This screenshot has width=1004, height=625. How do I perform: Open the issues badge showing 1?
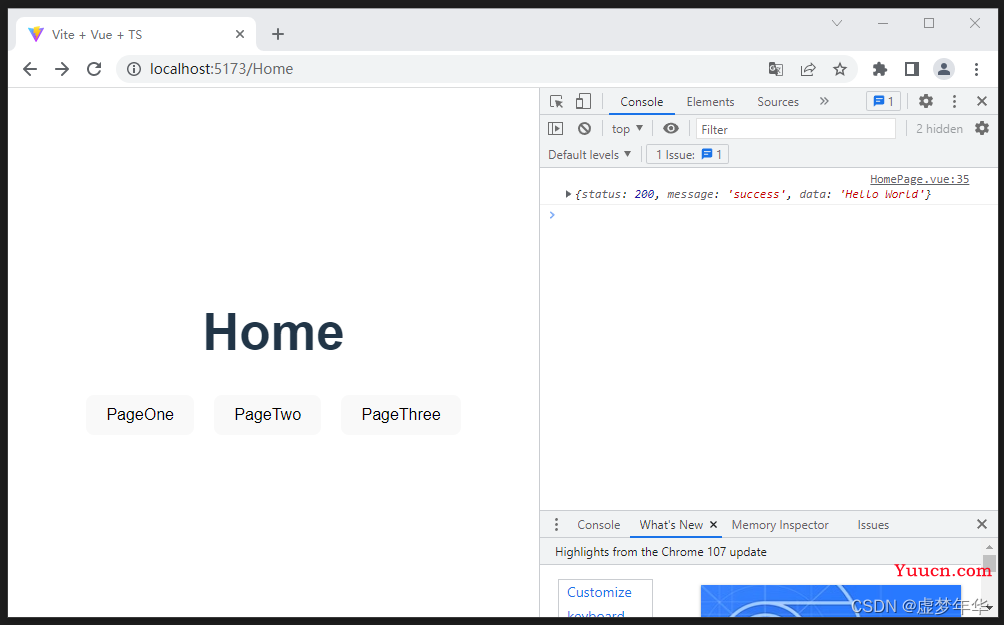pyautogui.click(x=884, y=101)
